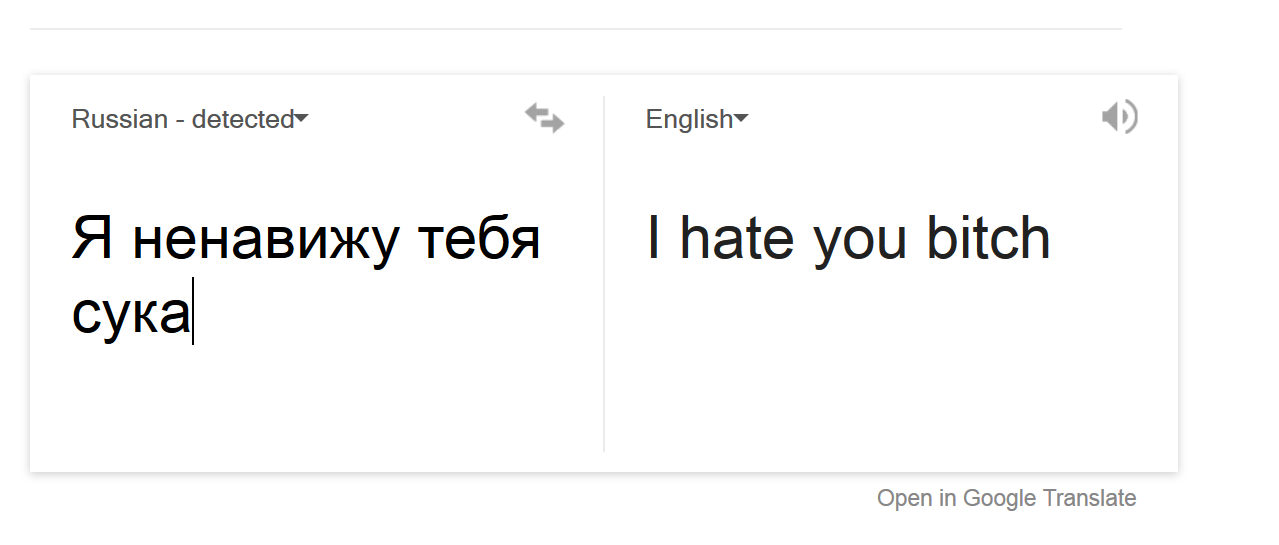Screen dimensions: 1279x545
Task: Click the word "detected" in the source language label
Action: click(x=243, y=119)
